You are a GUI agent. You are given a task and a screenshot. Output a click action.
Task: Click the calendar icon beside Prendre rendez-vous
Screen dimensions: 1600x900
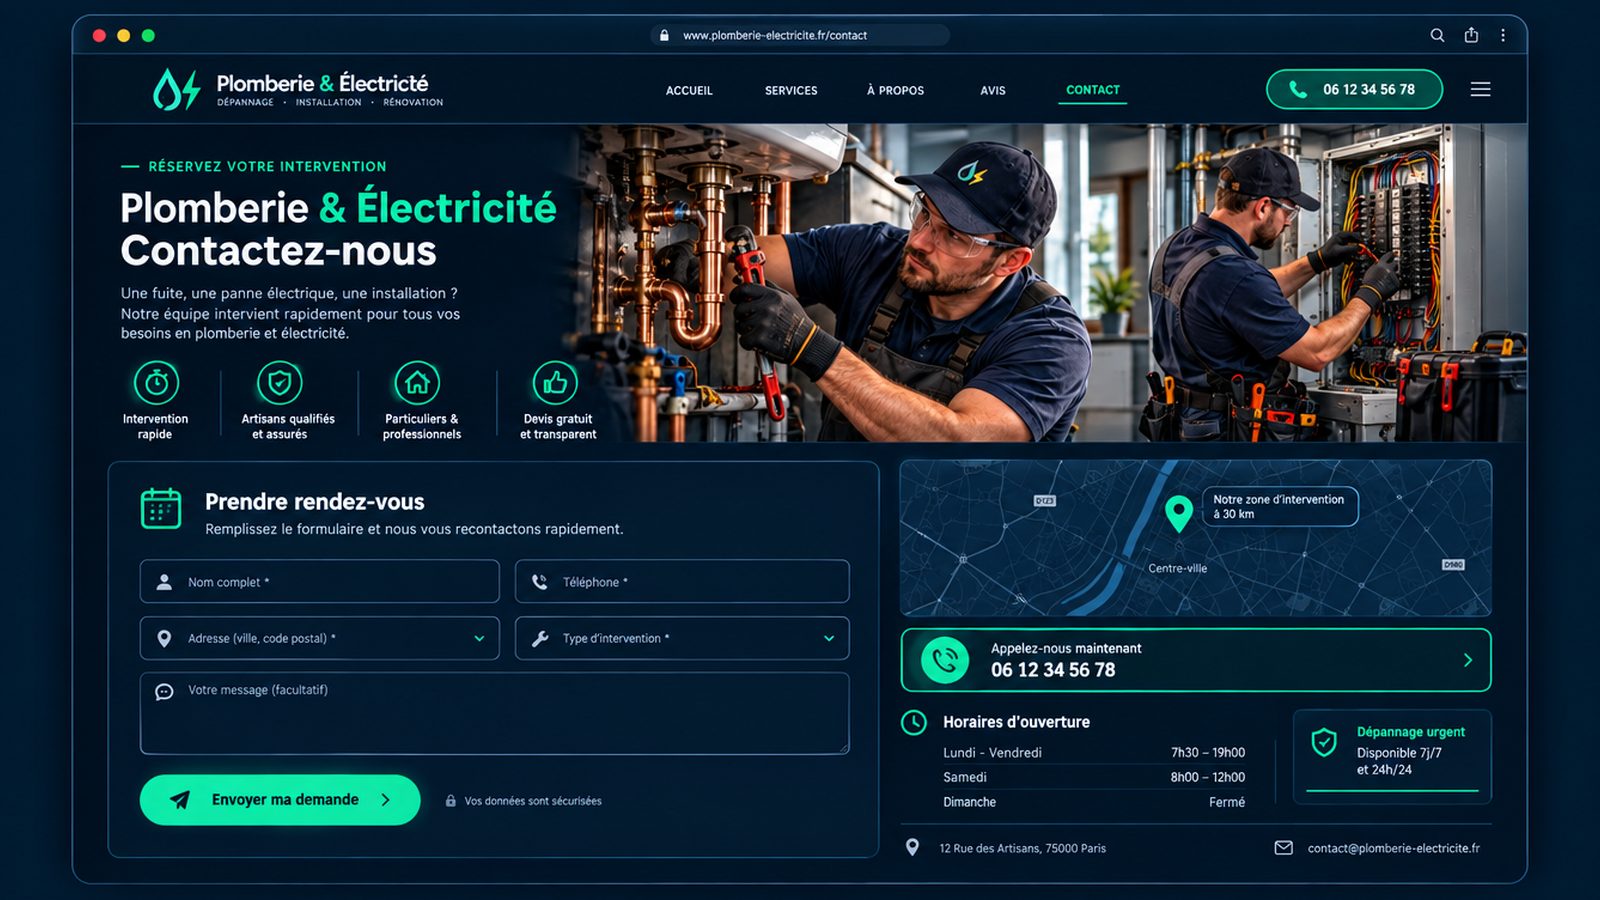(x=161, y=508)
